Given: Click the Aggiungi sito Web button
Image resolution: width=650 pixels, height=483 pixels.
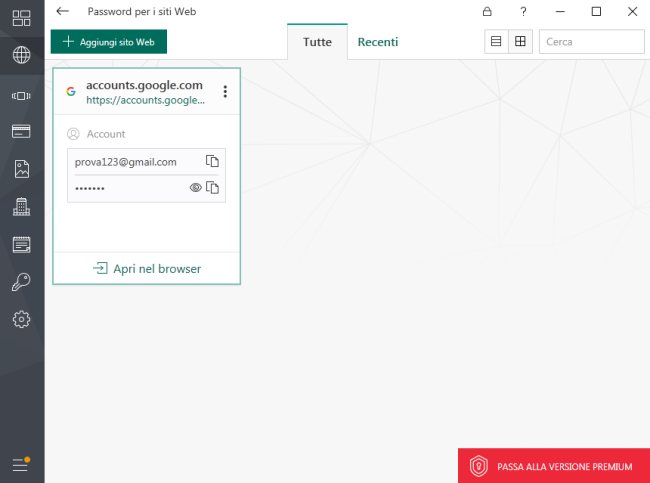Looking at the screenshot, I should tap(109, 41).
